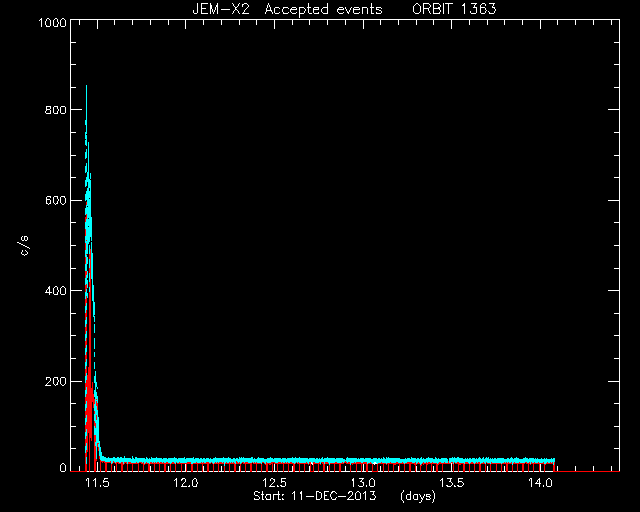The height and width of the screenshot is (512, 640).
Task: Click the y-axis label 'c/s'
Action: tap(25, 246)
